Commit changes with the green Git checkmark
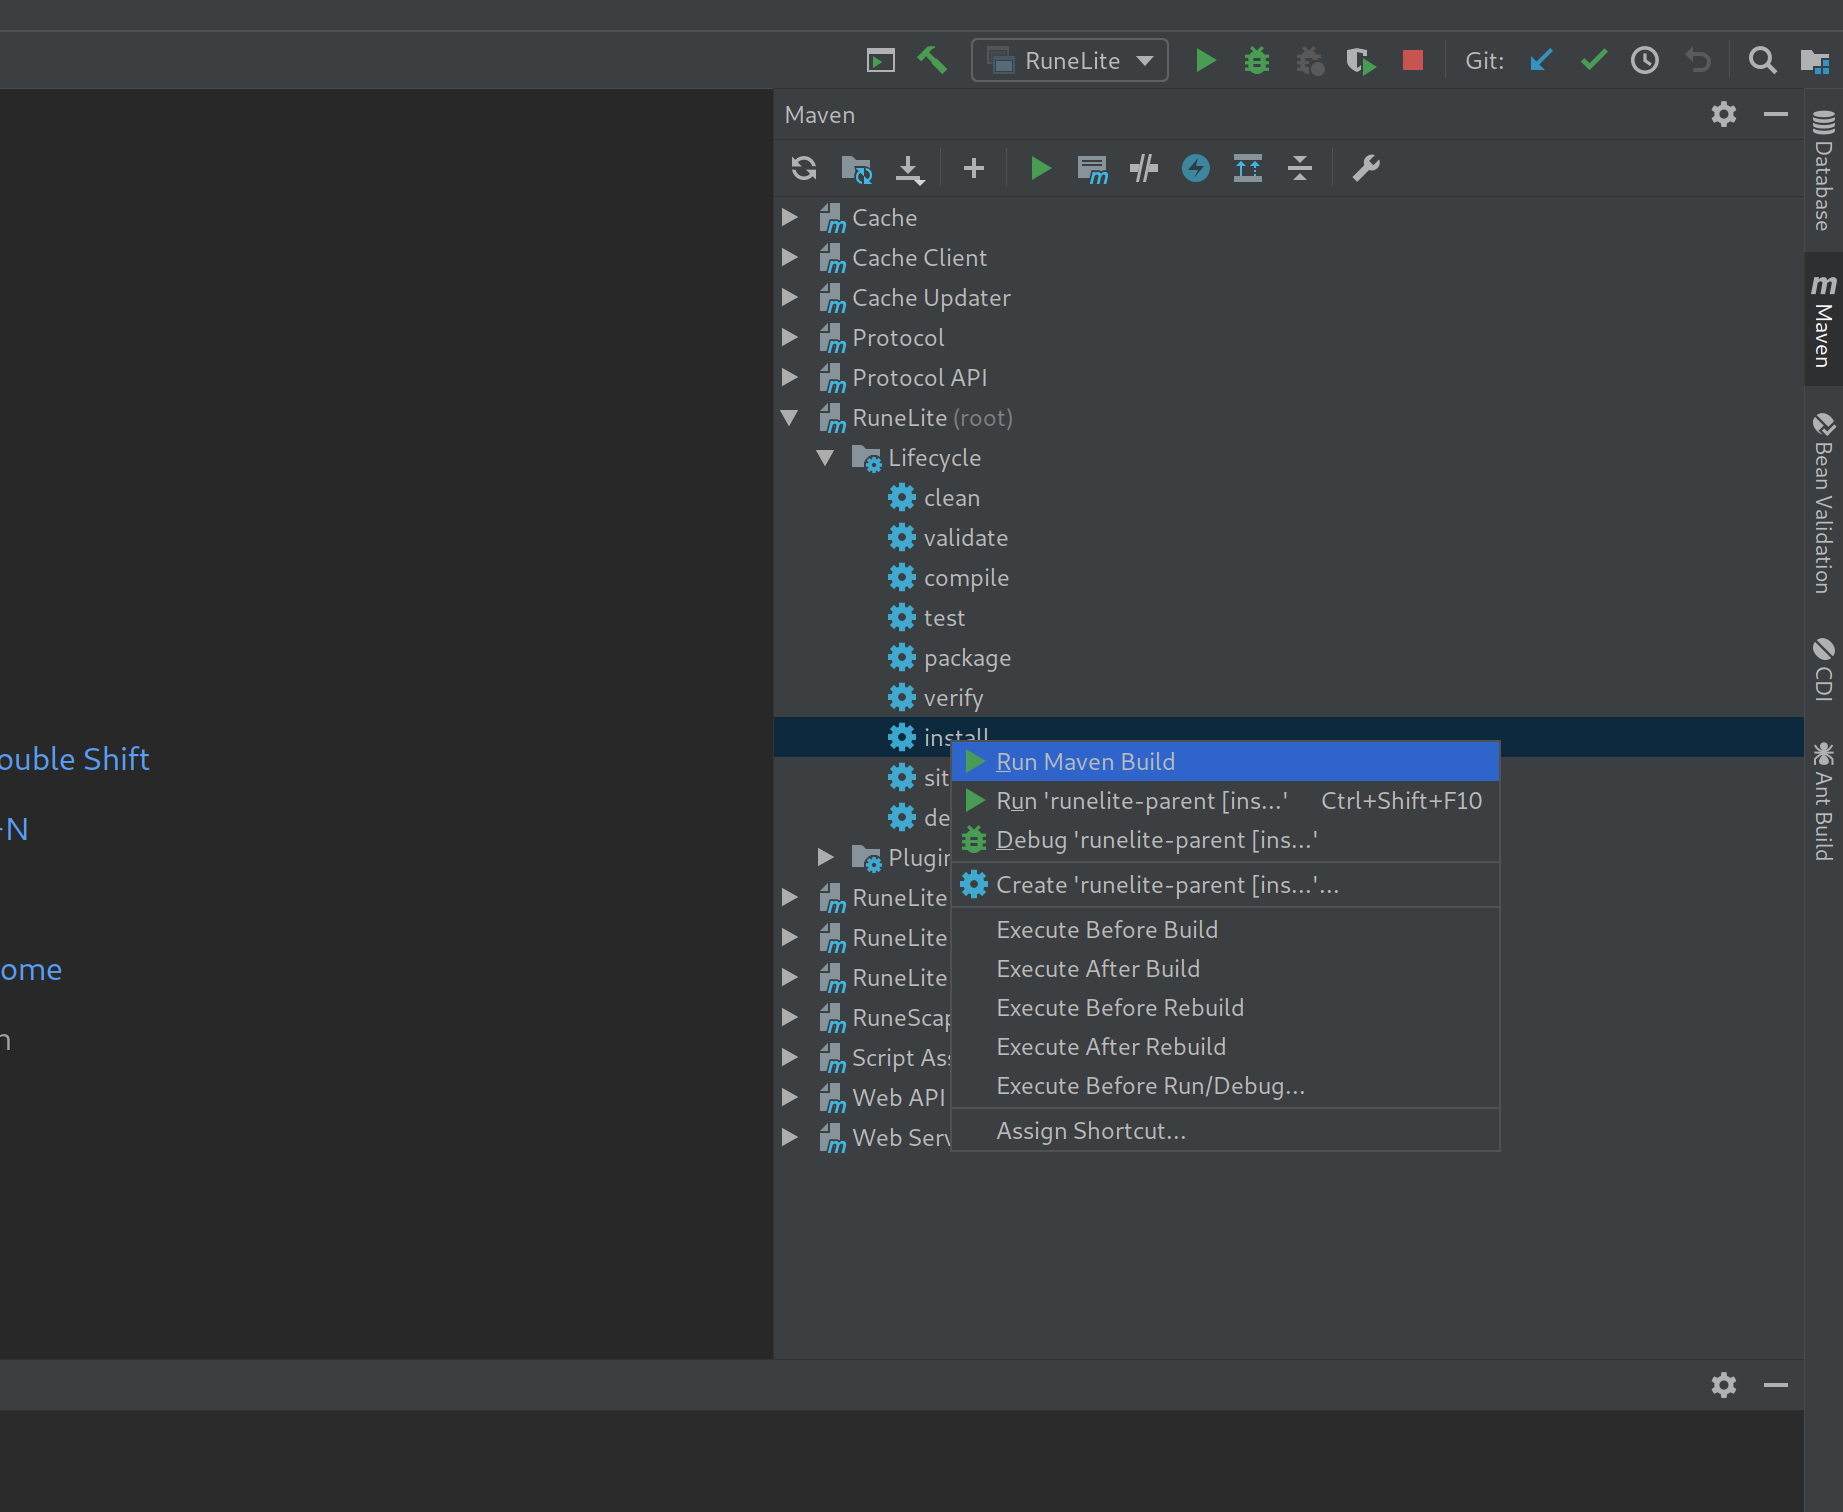1843x1512 pixels. tap(1594, 61)
